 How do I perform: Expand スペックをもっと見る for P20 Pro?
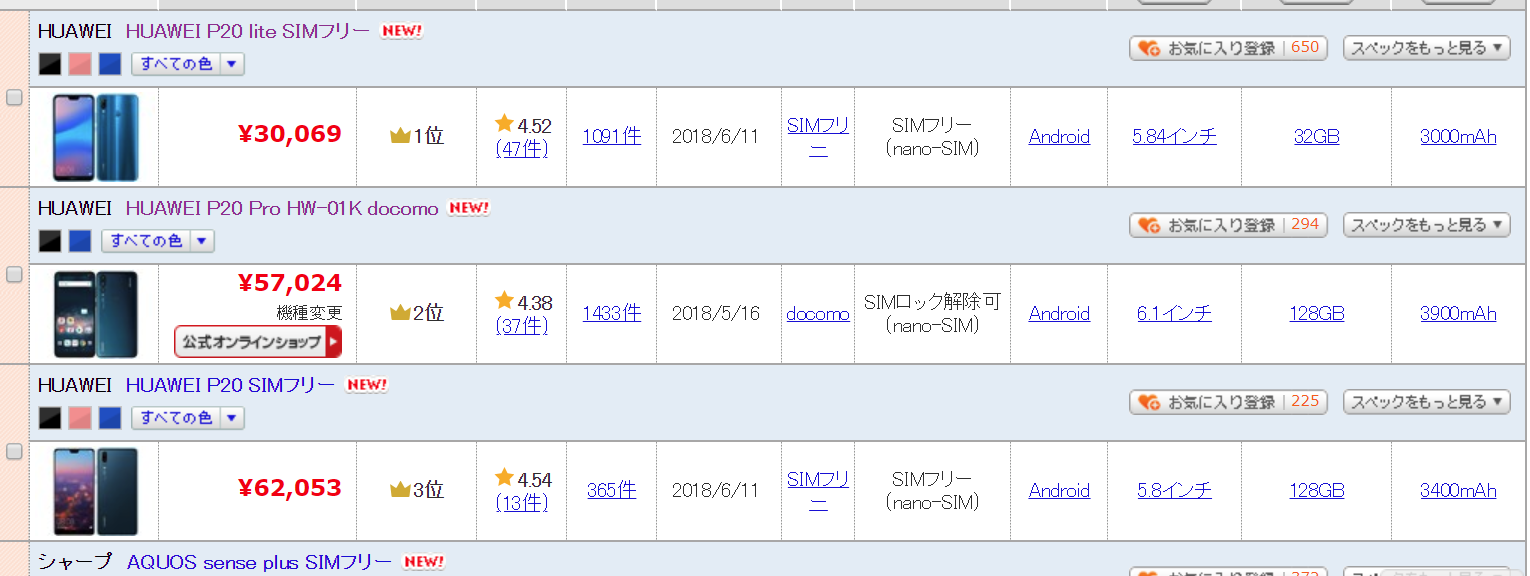tap(1426, 225)
